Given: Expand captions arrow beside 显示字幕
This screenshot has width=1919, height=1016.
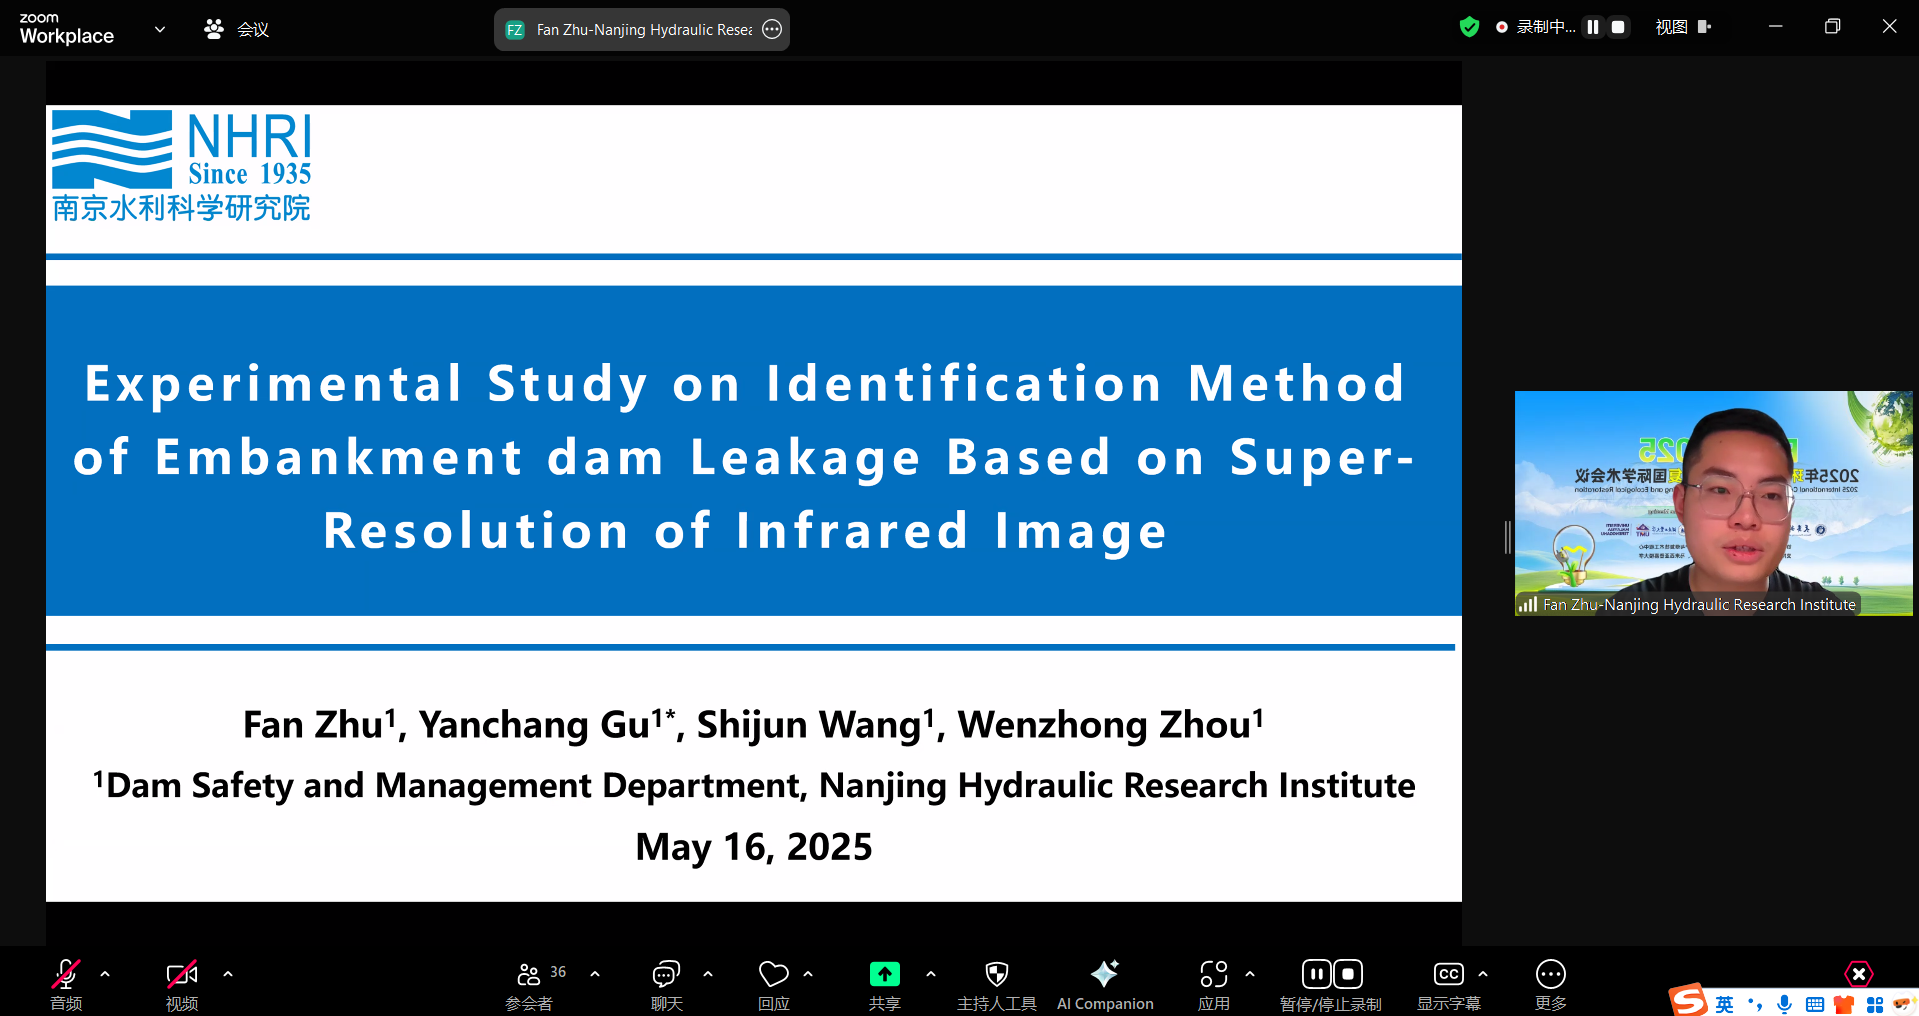Looking at the screenshot, I should (1483, 974).
